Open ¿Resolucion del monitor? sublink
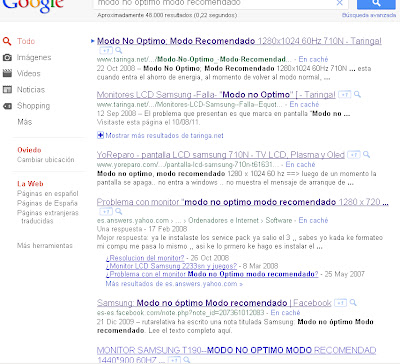 point(145,258)
